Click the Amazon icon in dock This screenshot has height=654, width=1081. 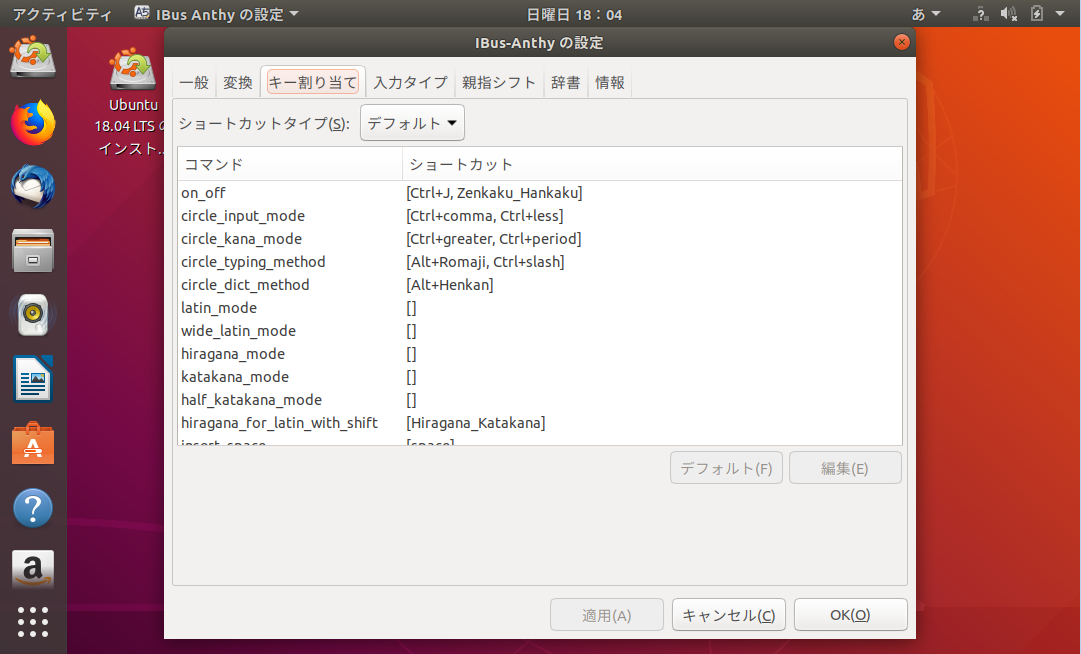pos(33,570)
